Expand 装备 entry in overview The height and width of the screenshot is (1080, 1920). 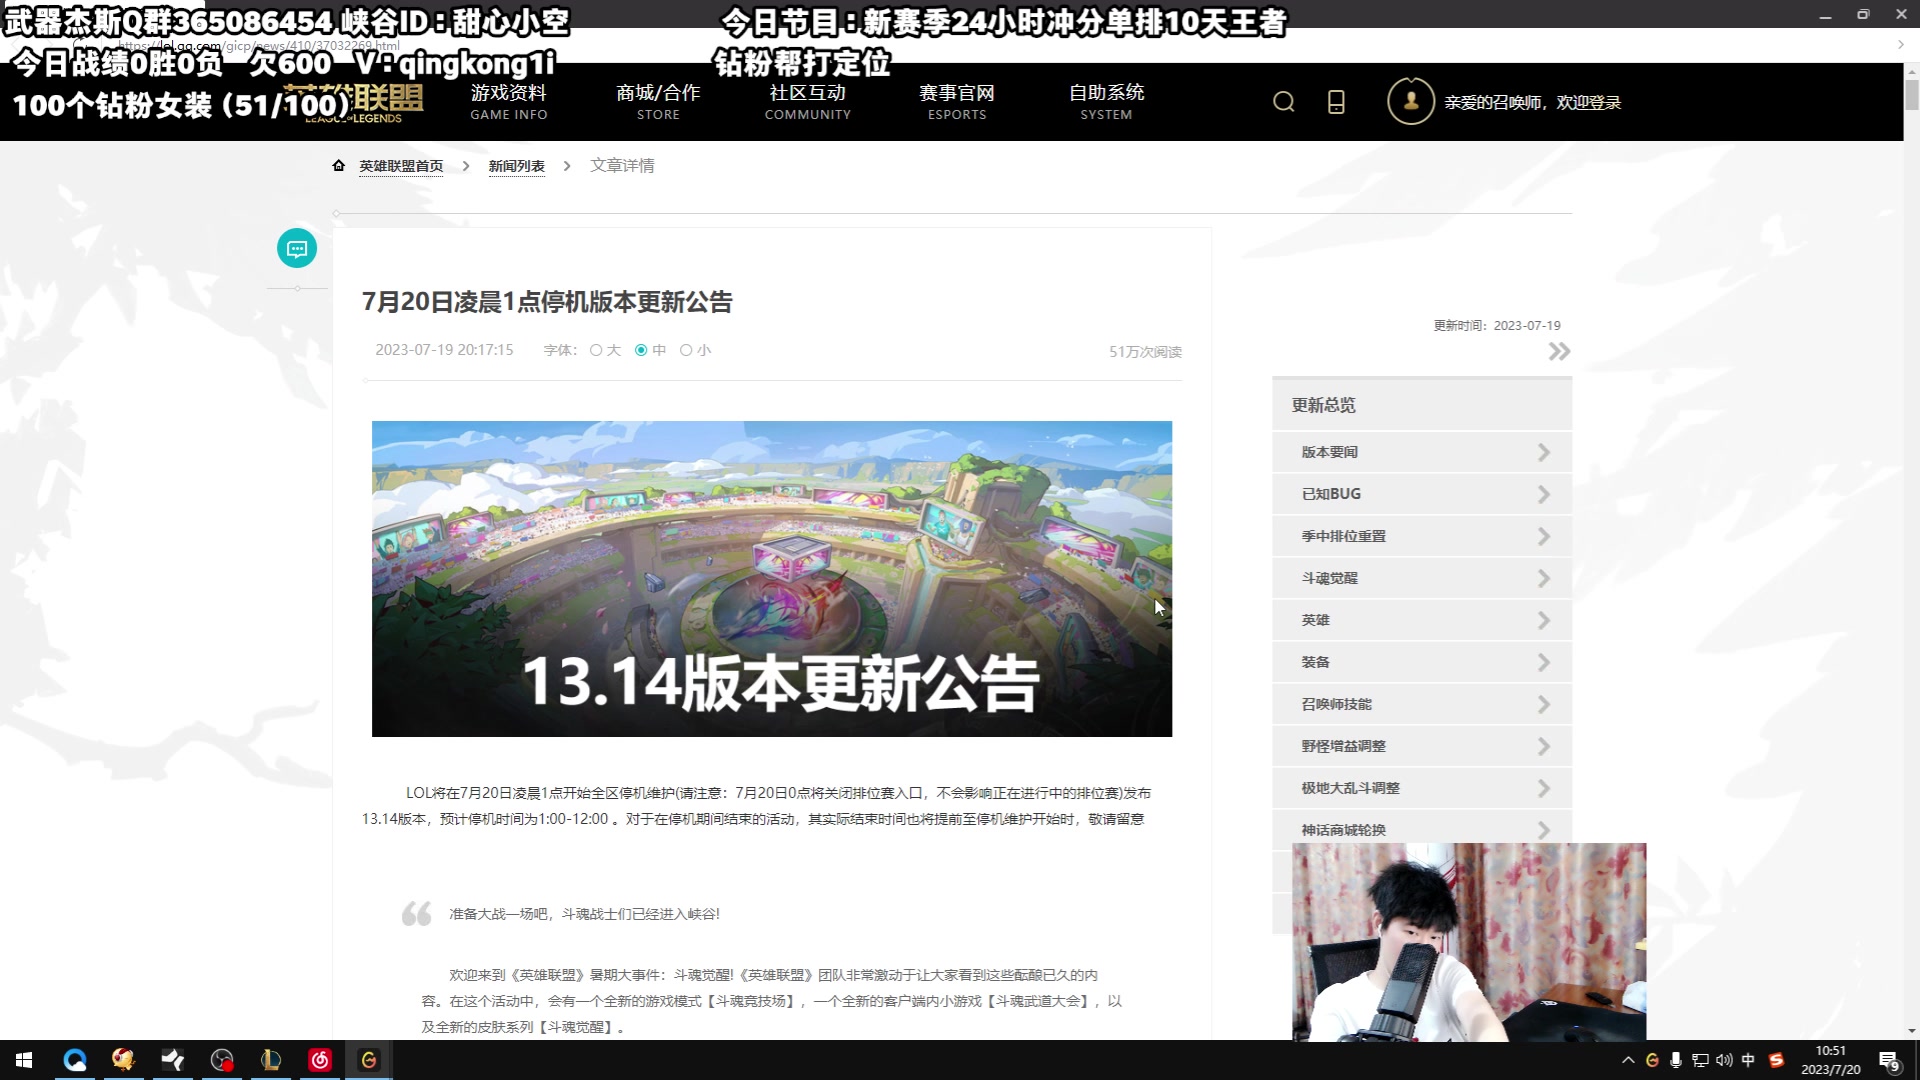tap(1422, 663)
